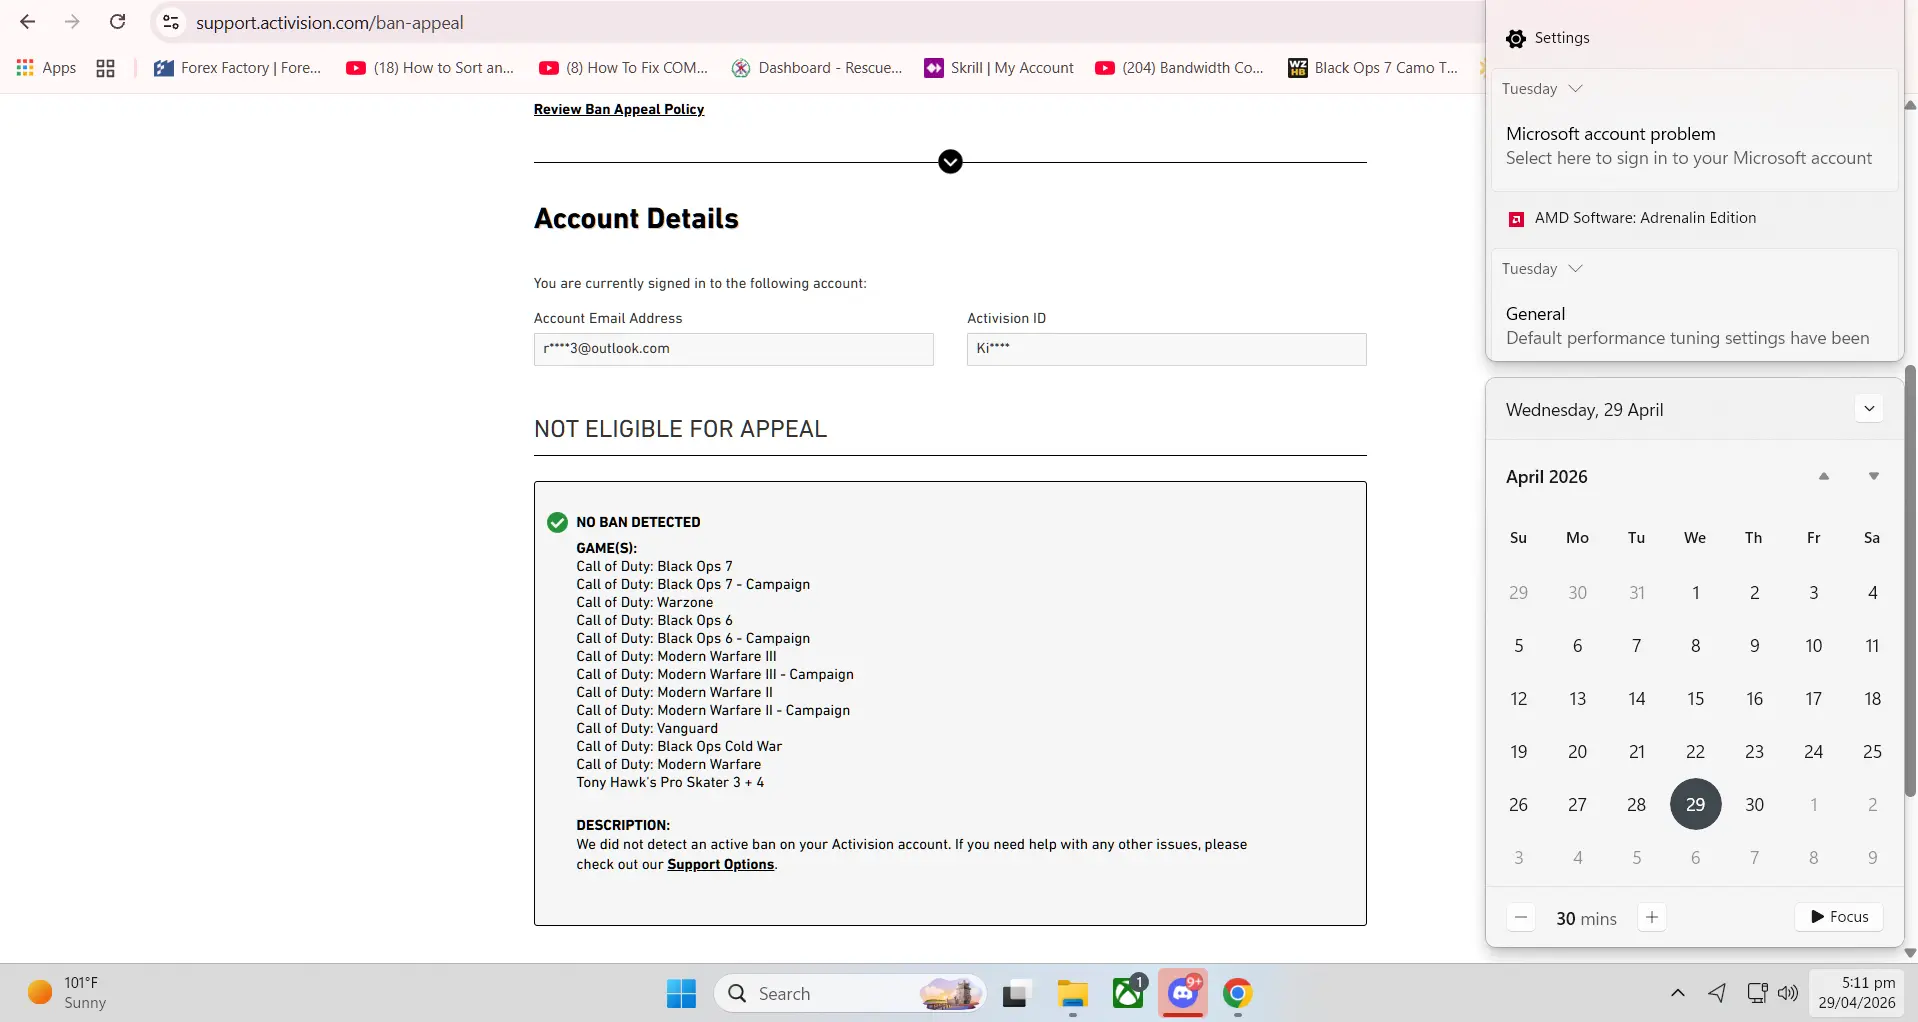1918x1022 pixels.
Task: Click the Account Email Address field
Action: pyautogui.click(x=734, y=349)
